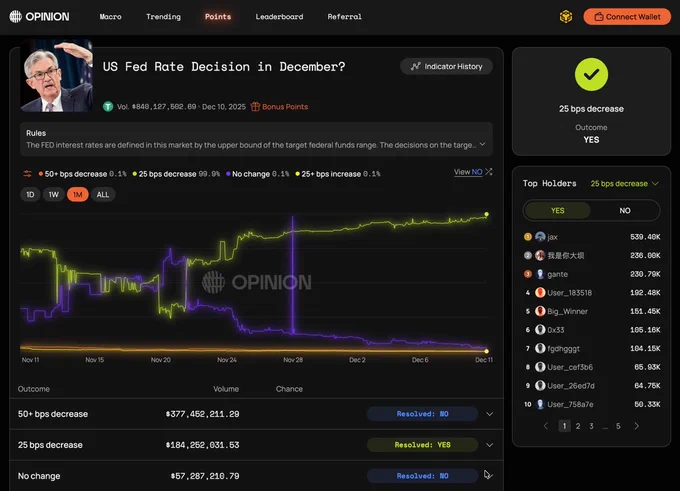
Task: Expand the No change row chevron
Action: [x=489, y=476]
